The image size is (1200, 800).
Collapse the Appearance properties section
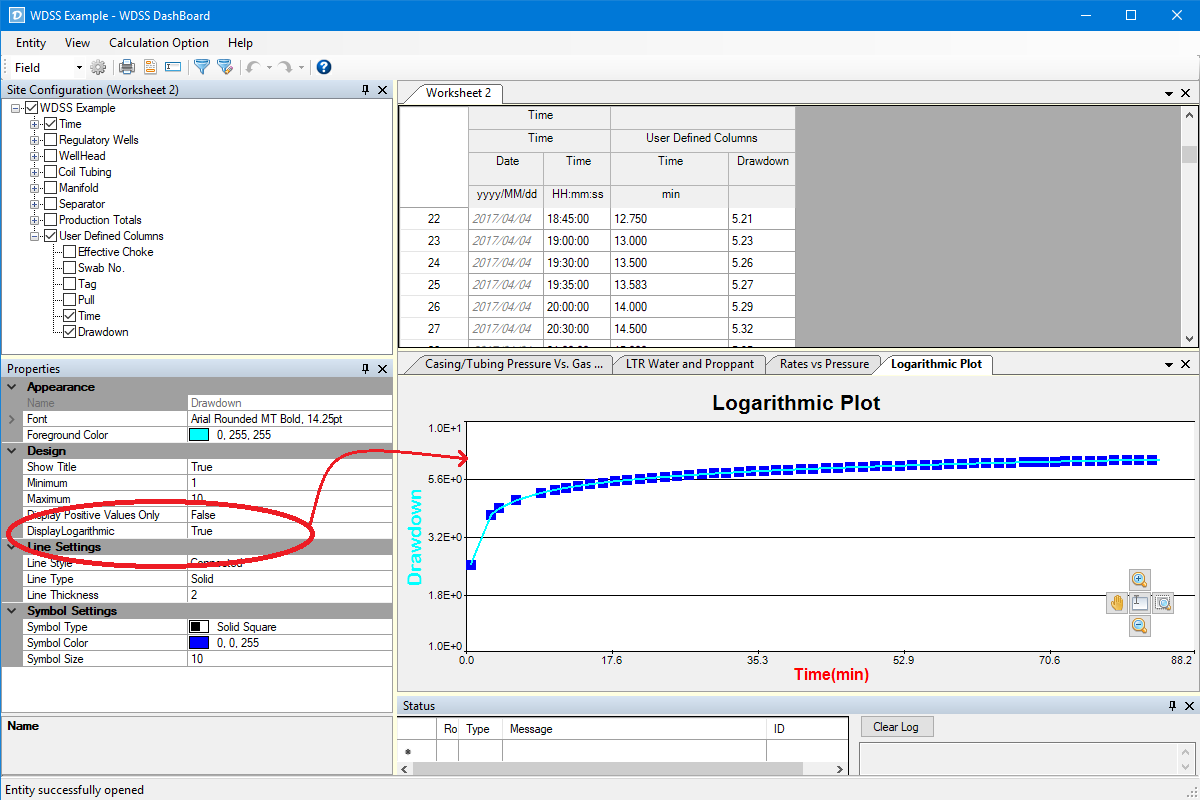point(12,387)
